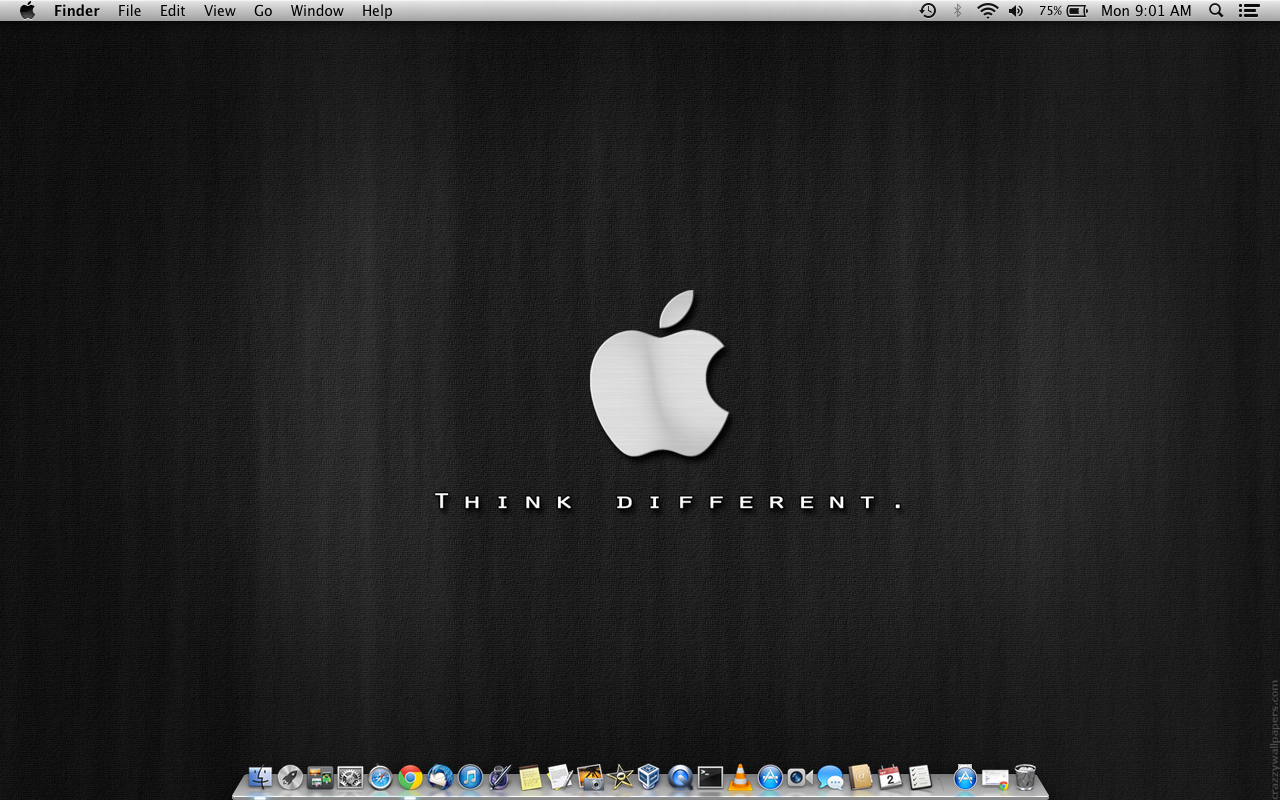Launch iTunes music note icon
The image size is (1280, 800).
[470, 777]
